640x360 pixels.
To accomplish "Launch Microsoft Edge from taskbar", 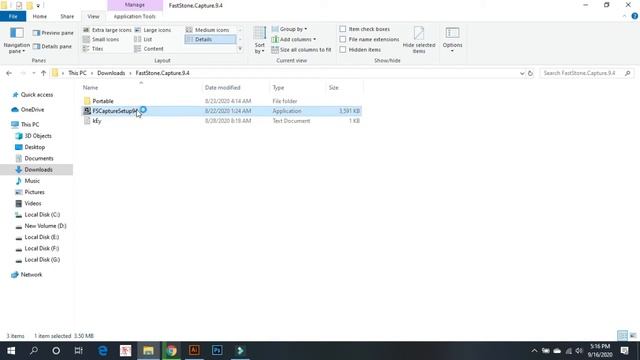I will coord(102,351).
